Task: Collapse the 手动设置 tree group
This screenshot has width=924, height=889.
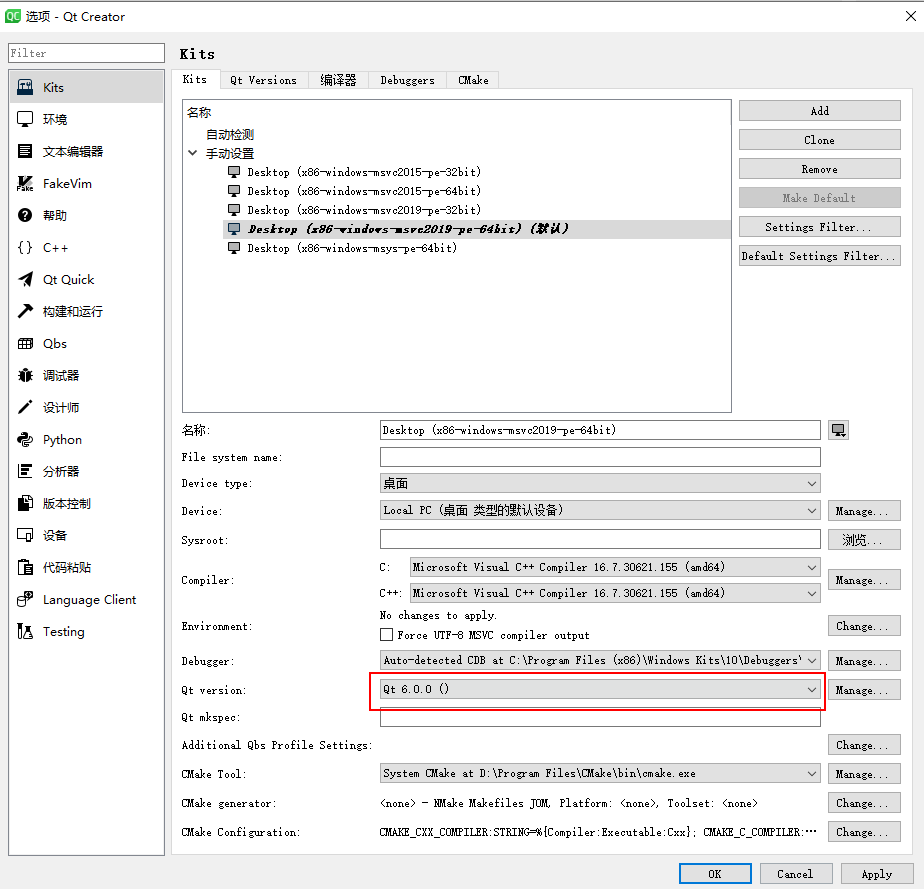Action: (192, 153)
